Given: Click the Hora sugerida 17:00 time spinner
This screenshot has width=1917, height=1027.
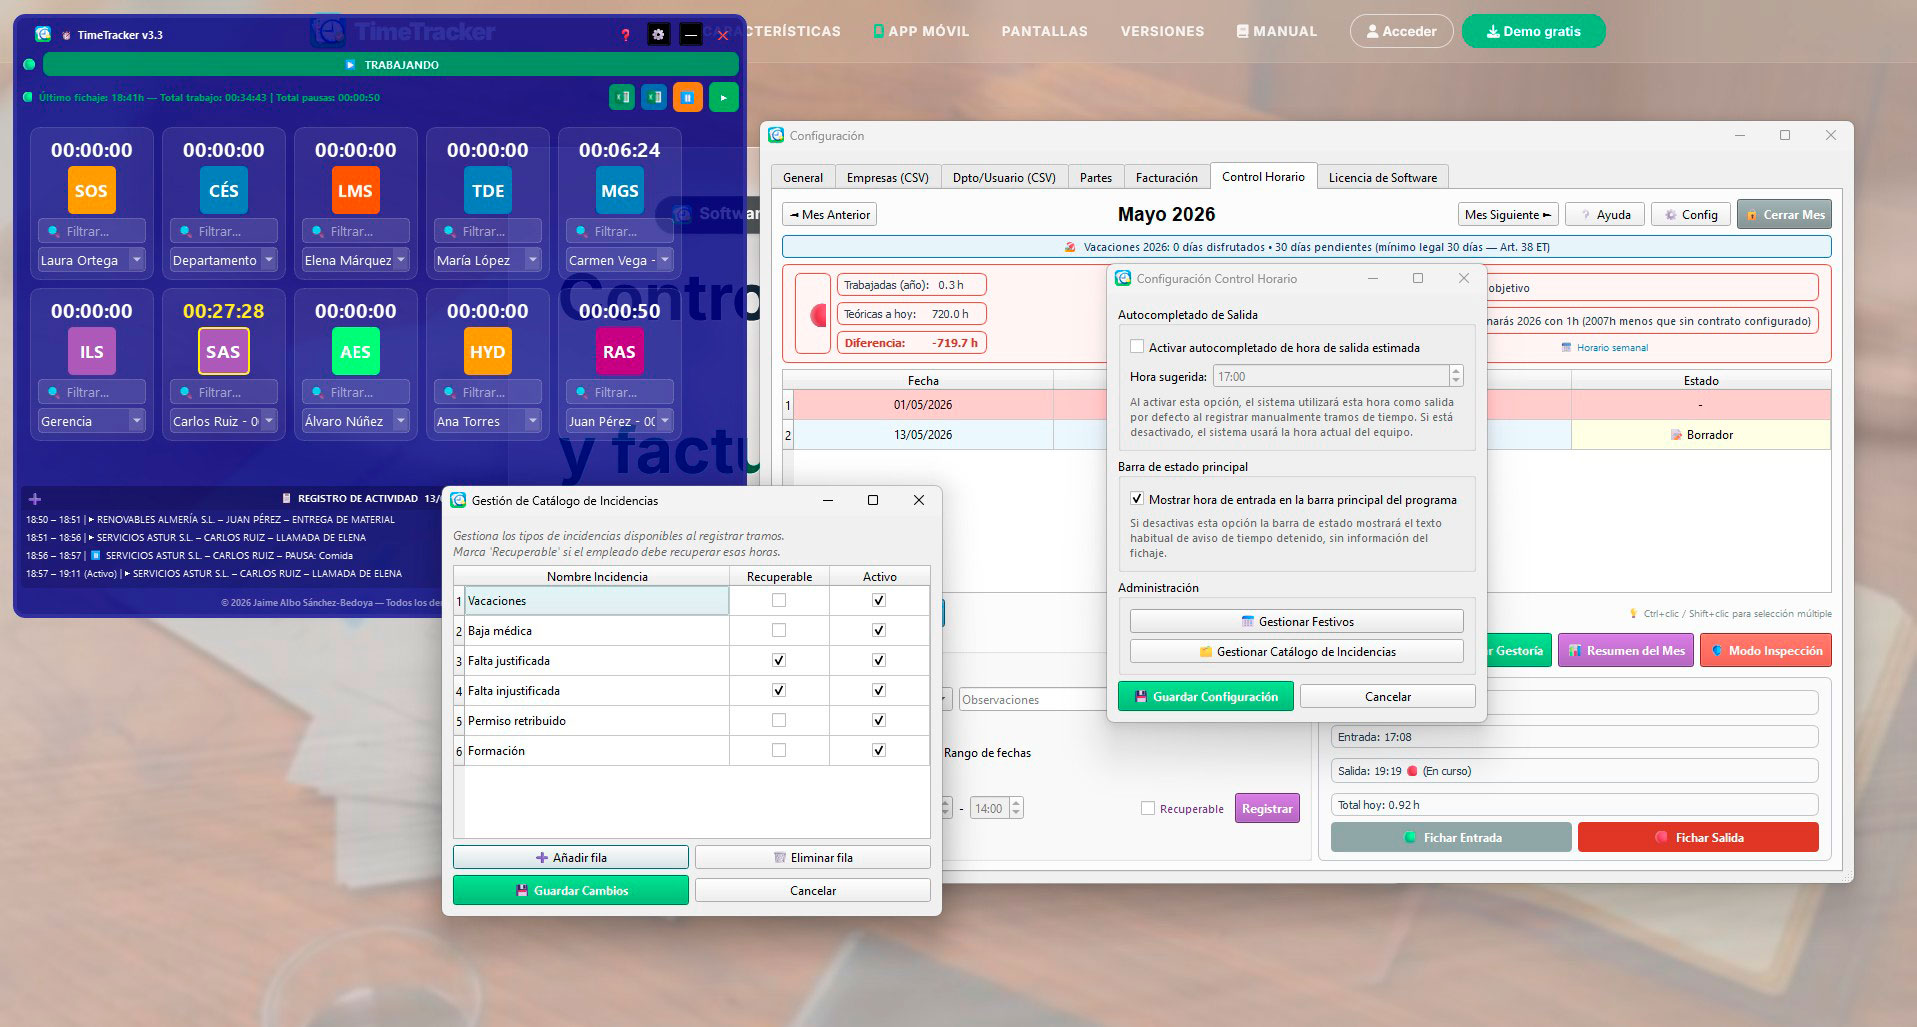Looking at the screenshot, I should (x=1339, y=376).
